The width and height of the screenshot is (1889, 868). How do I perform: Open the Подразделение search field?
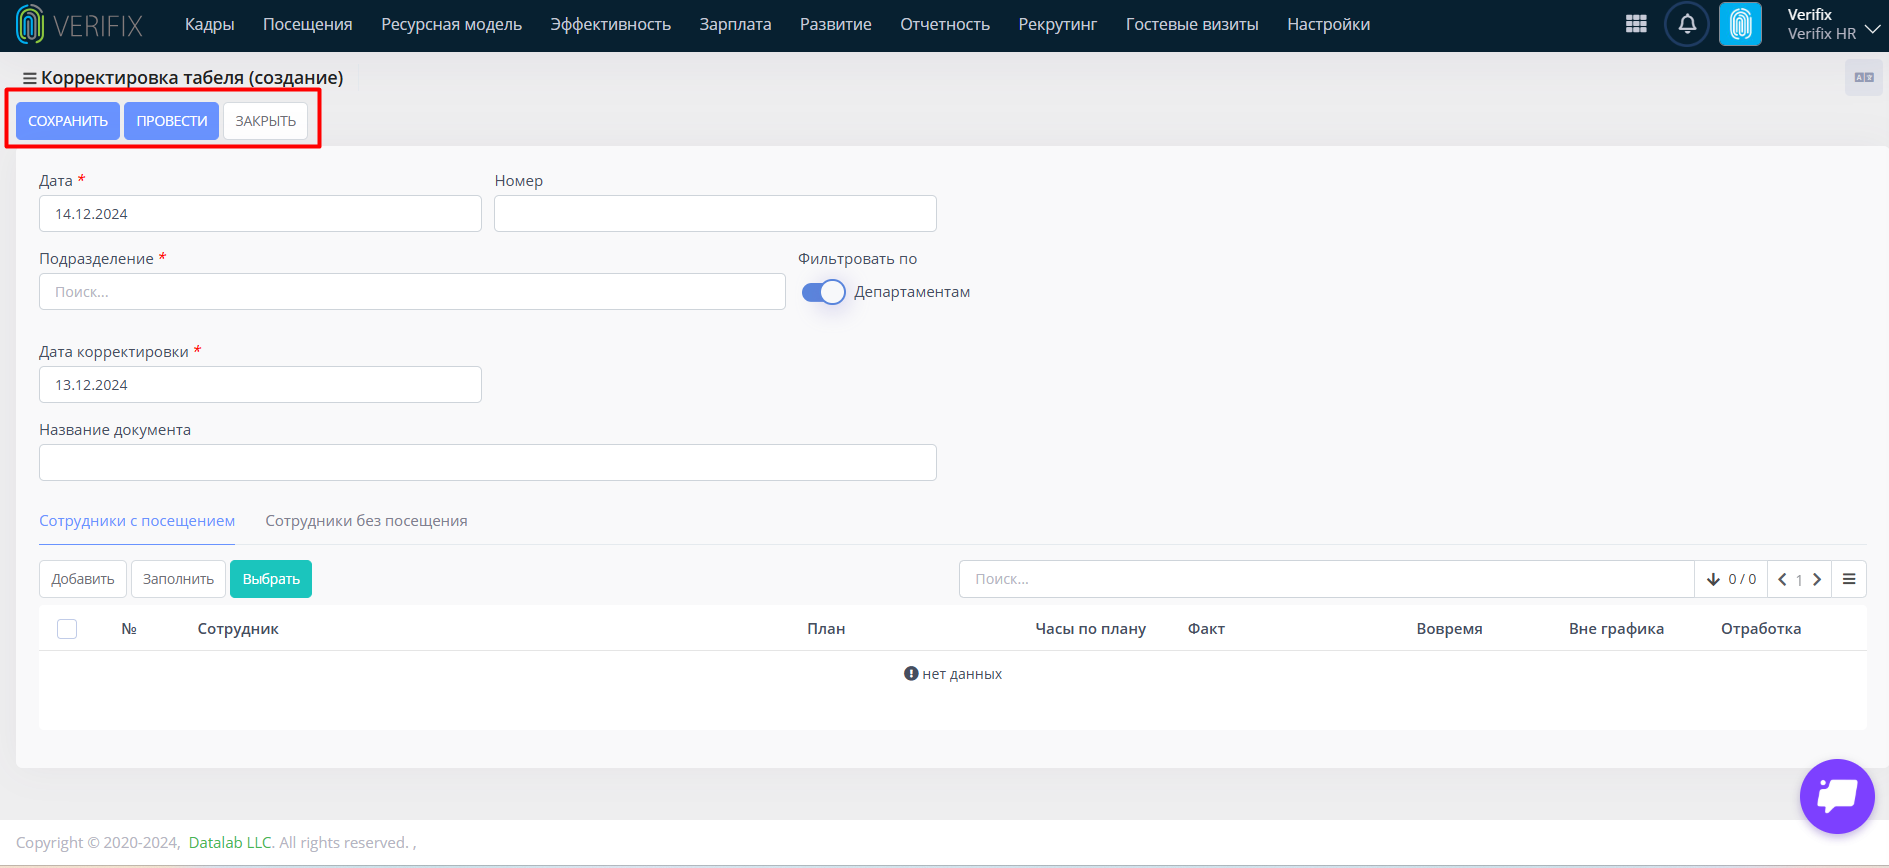(412, 292)
